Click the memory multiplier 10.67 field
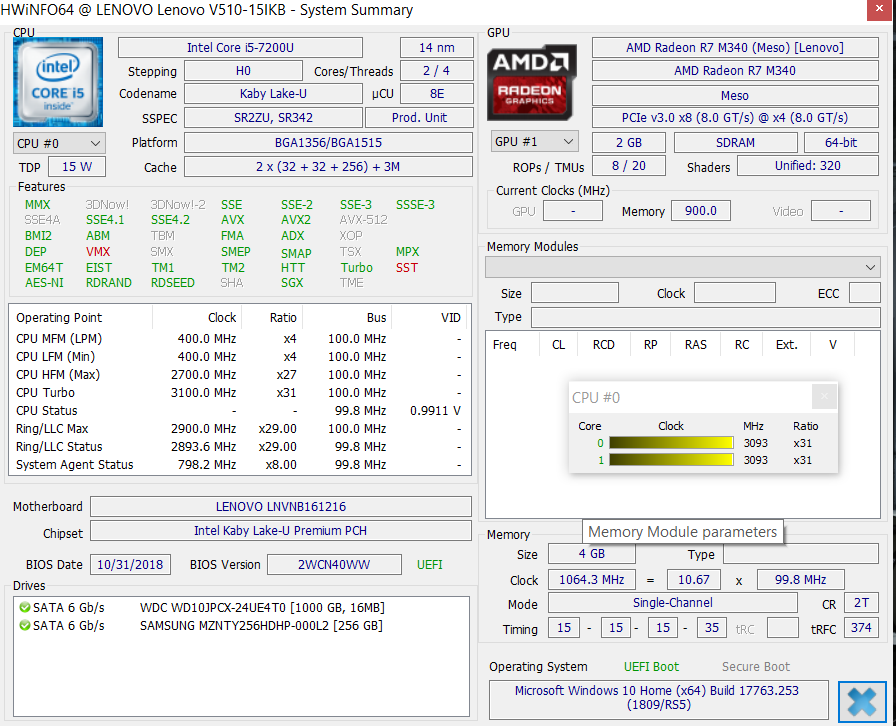 point(694,580)
